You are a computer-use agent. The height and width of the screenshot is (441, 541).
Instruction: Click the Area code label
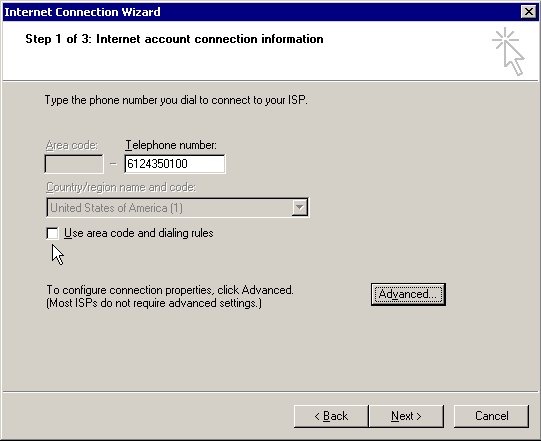pyautogui.click(x=72, y=145)
